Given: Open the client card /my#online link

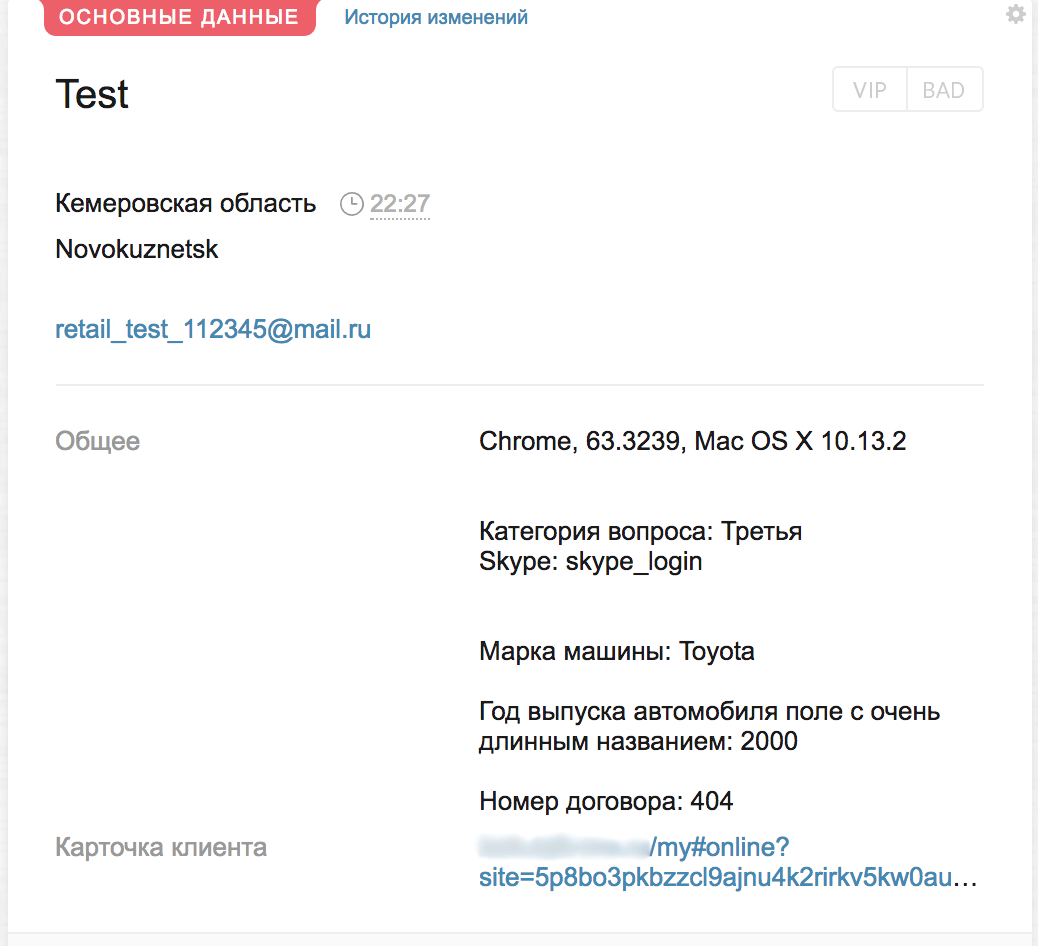Looking at the screenshot, I should click(x=728, y=862).
